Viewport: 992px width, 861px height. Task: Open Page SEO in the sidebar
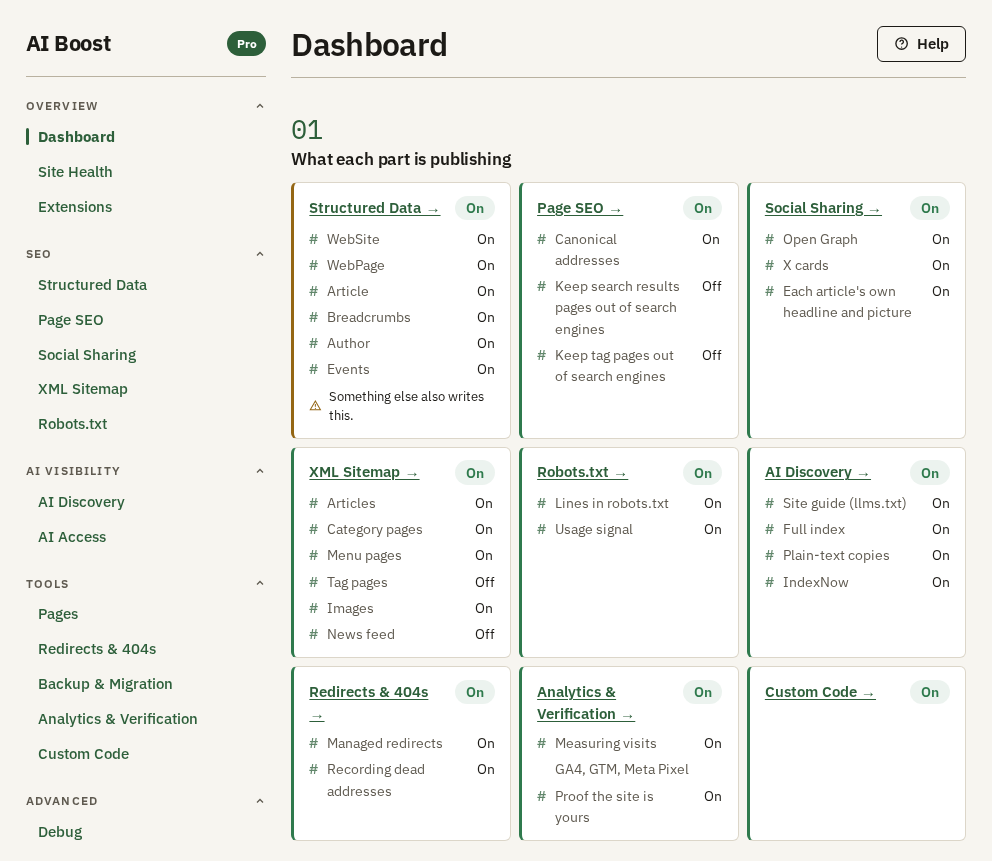tap(70, 320)
